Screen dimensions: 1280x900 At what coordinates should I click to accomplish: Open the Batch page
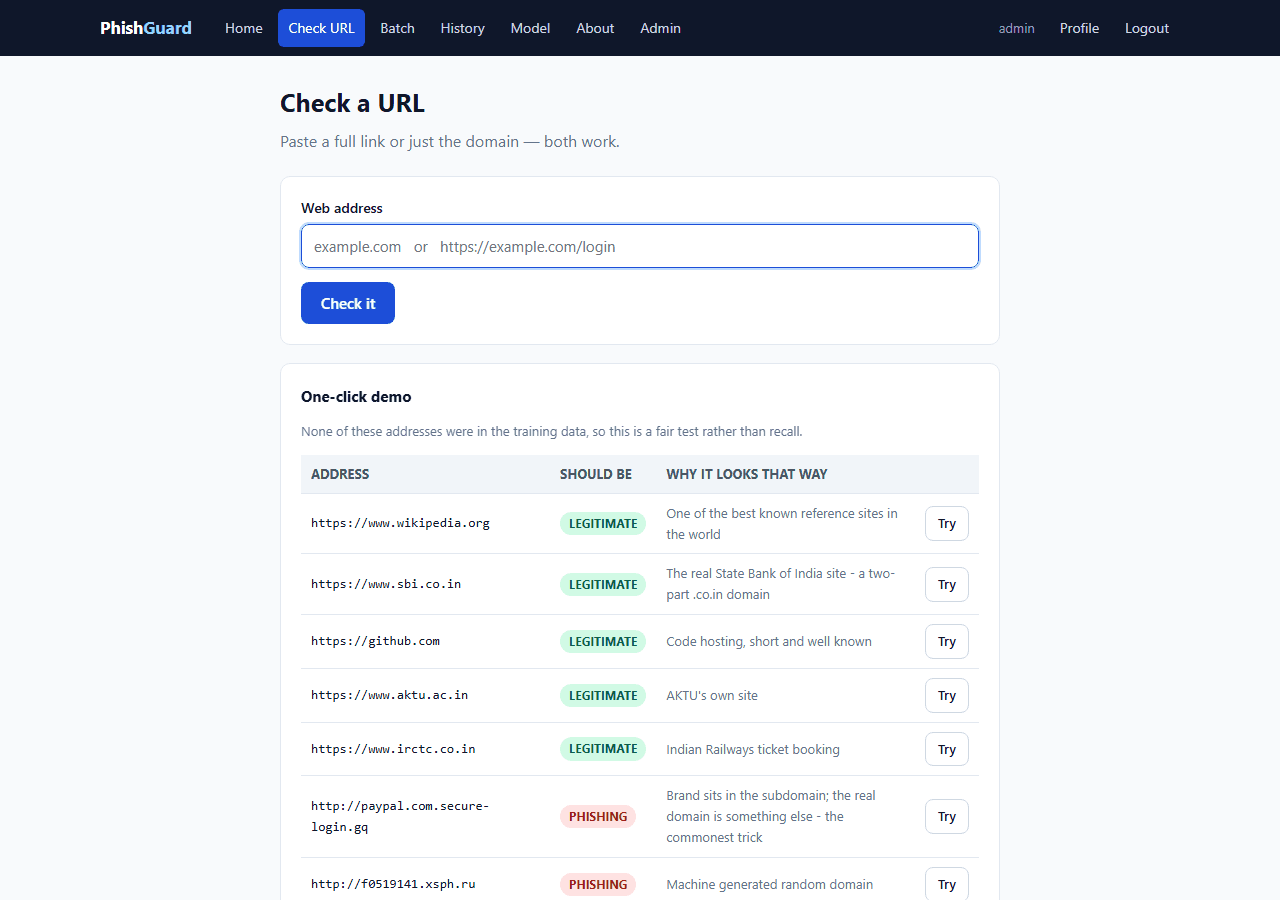(x=397, y=28)
